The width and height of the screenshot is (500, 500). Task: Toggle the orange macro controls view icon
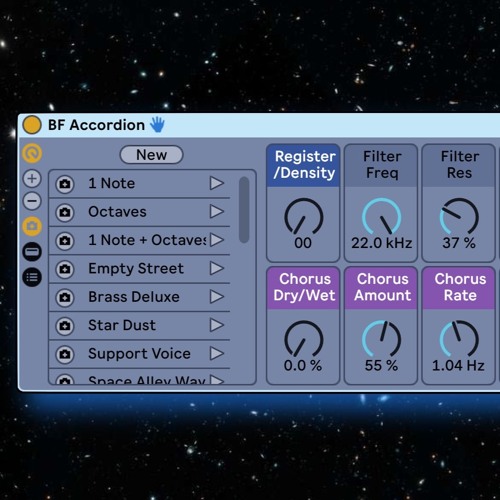point(32,153)
